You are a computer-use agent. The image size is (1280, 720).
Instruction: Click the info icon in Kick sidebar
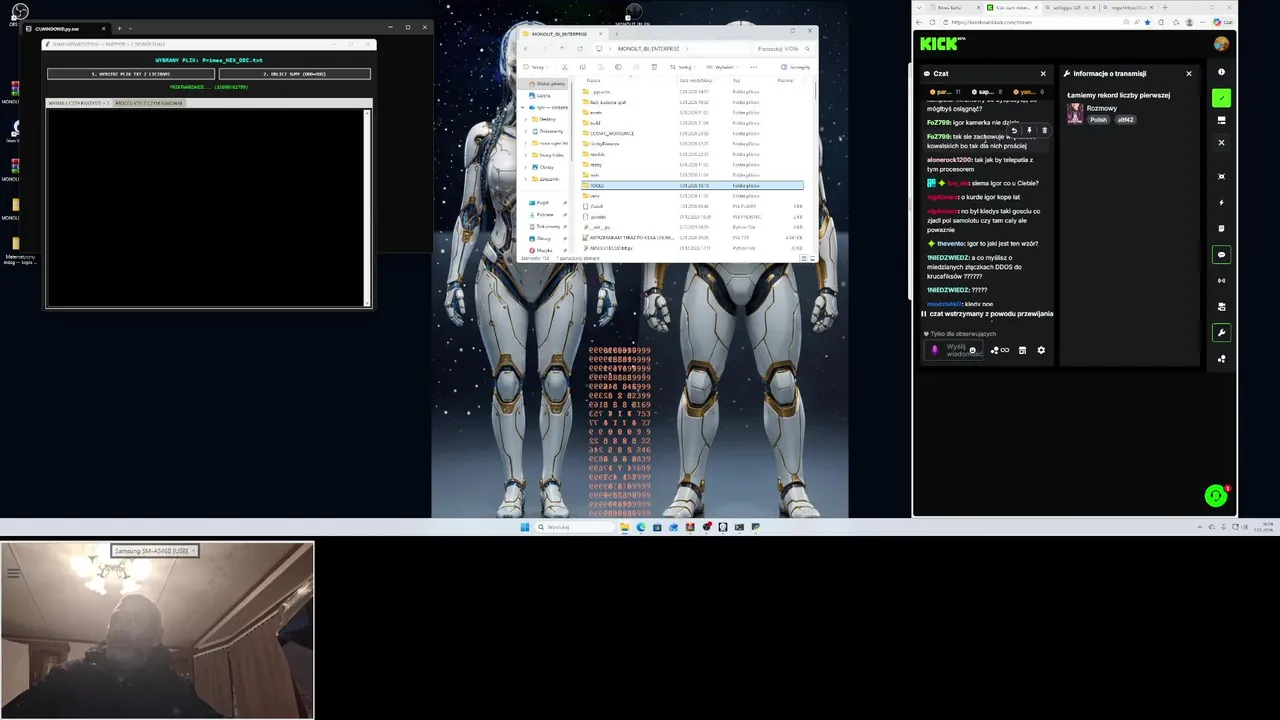point(1221,72)
